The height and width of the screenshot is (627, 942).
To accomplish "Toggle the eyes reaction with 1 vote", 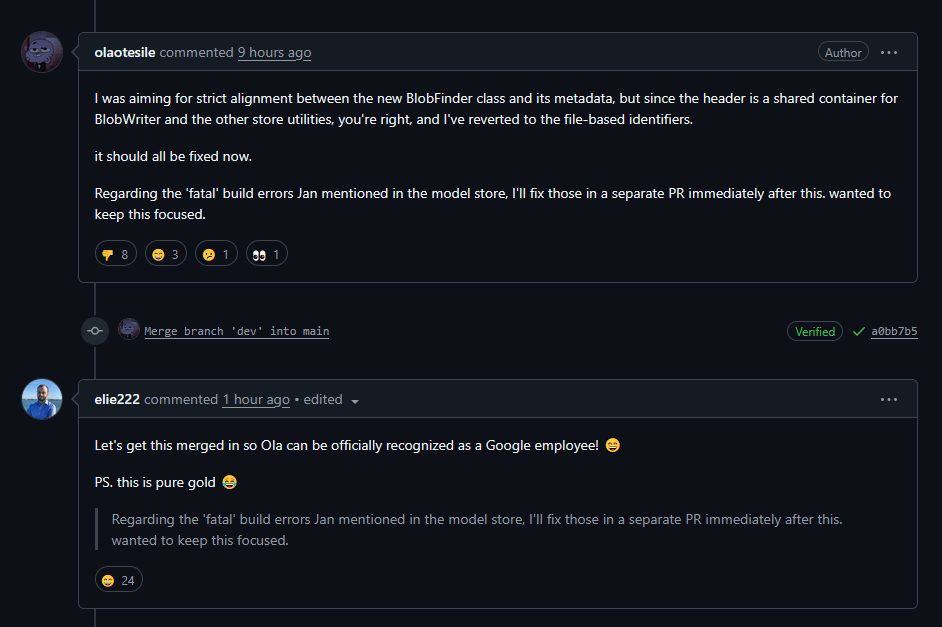I will point(266,254).
